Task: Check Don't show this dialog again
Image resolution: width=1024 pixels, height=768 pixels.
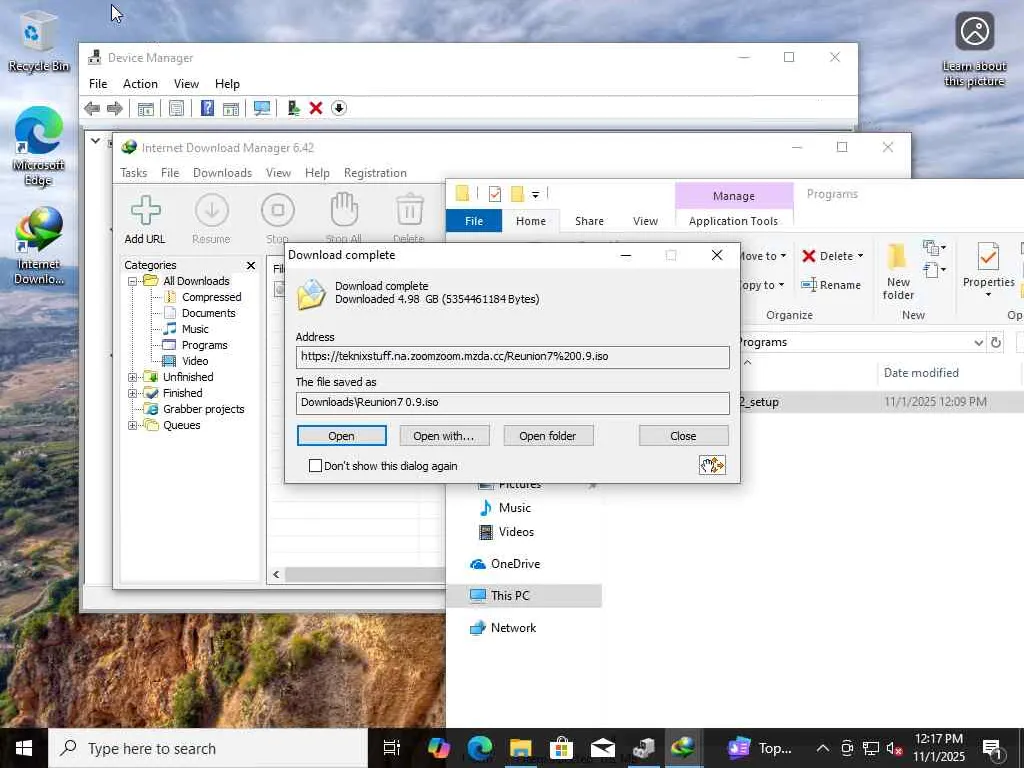Action: (x=315, y=466)
